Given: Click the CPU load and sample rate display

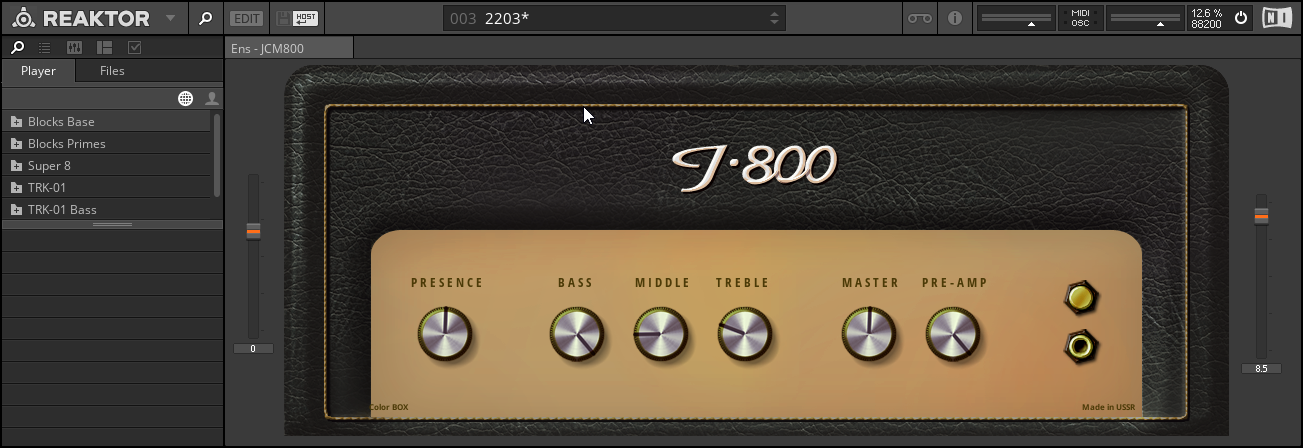Looking at the screenshot, I should click(x=1206, y=18).
